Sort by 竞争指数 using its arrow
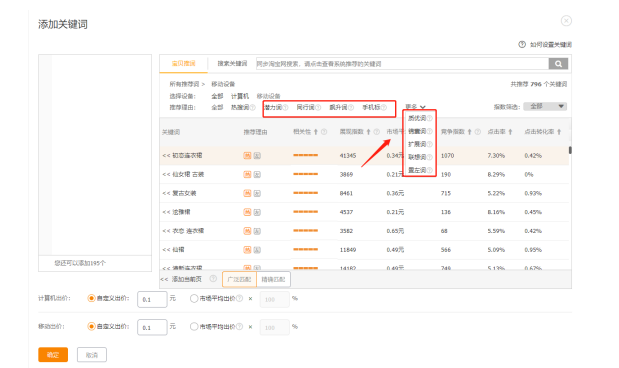This screenshot has width=619, height=368. [470, 132]
